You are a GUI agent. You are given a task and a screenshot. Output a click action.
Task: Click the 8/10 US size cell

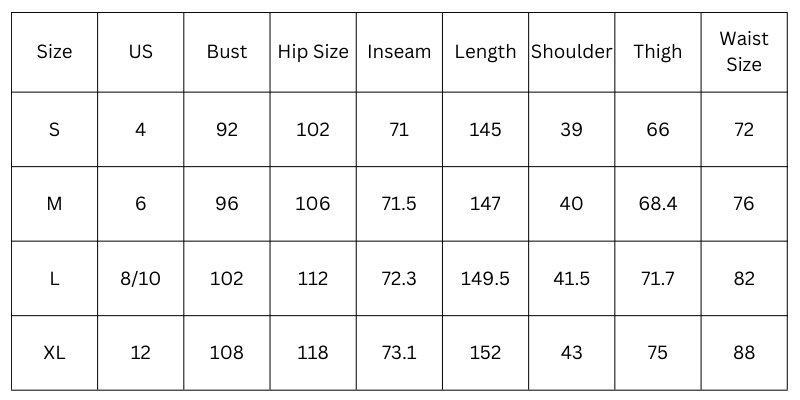pos(141,279)
